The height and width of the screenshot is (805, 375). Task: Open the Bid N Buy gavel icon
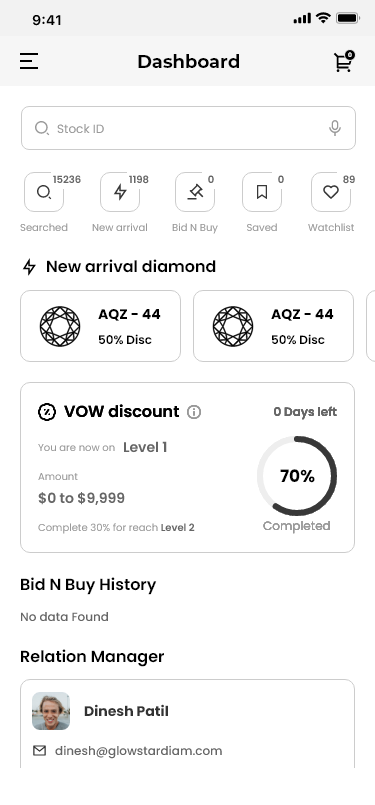[x=195, y=192]
